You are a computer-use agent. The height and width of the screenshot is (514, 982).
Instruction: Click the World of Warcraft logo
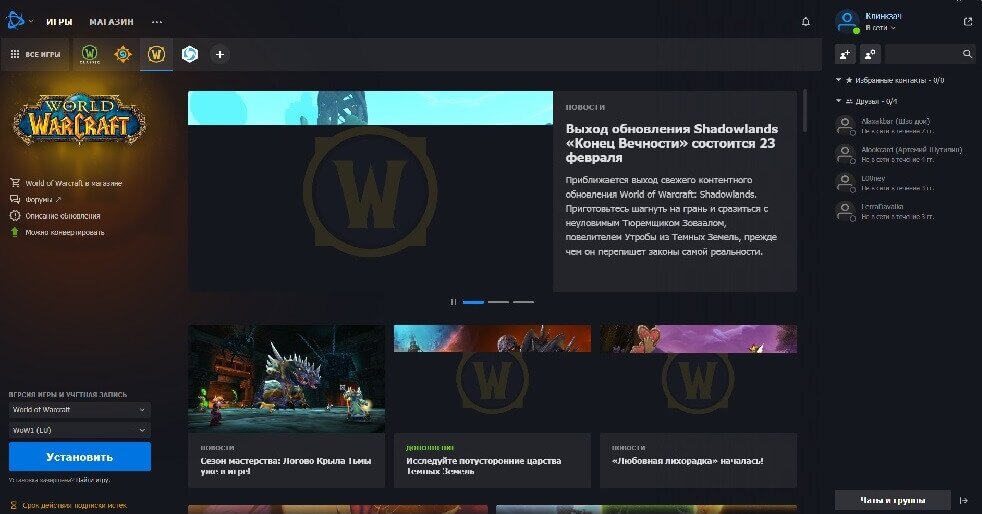coord(80,120)
